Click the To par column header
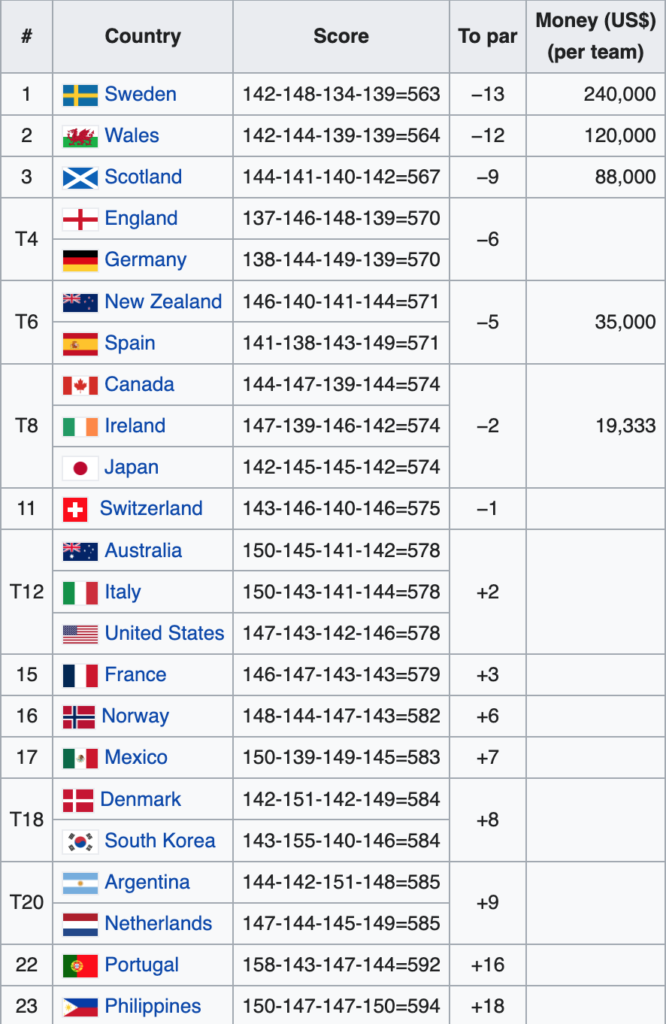This screenshot has width=666, height=1024. pyautogui.click(x=488, y=37)
